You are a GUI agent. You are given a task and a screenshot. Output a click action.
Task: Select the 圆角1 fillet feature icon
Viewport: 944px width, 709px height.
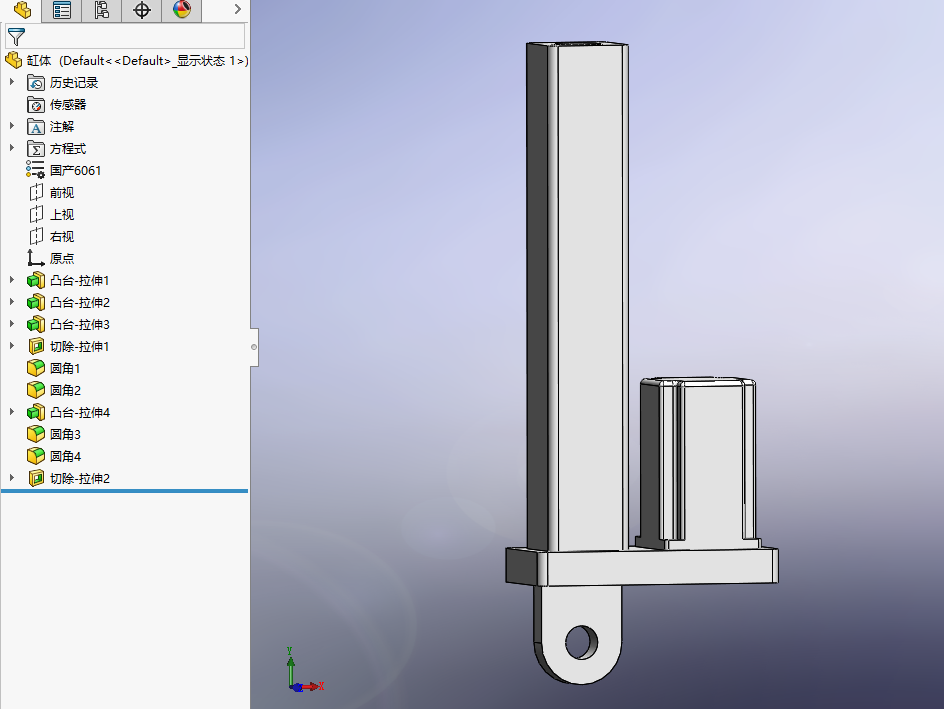click(x=36, y=368)
